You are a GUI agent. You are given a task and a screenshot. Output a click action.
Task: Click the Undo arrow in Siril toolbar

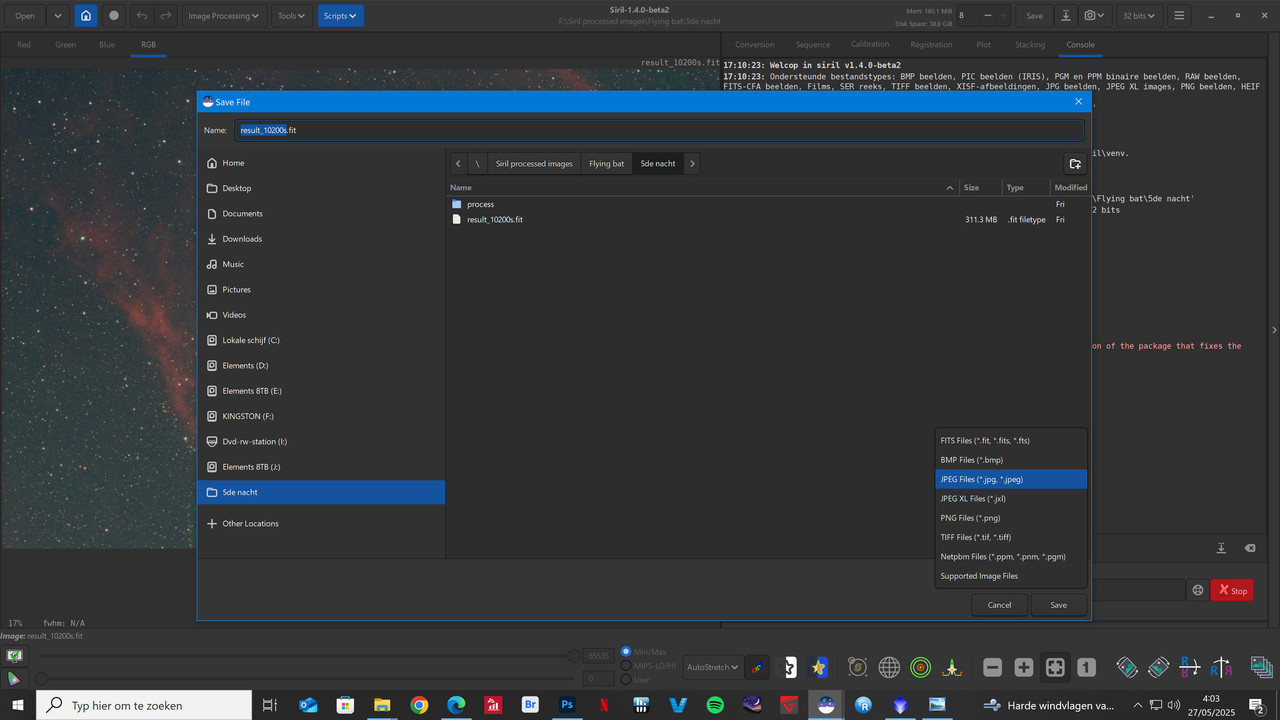click(142, 16)
